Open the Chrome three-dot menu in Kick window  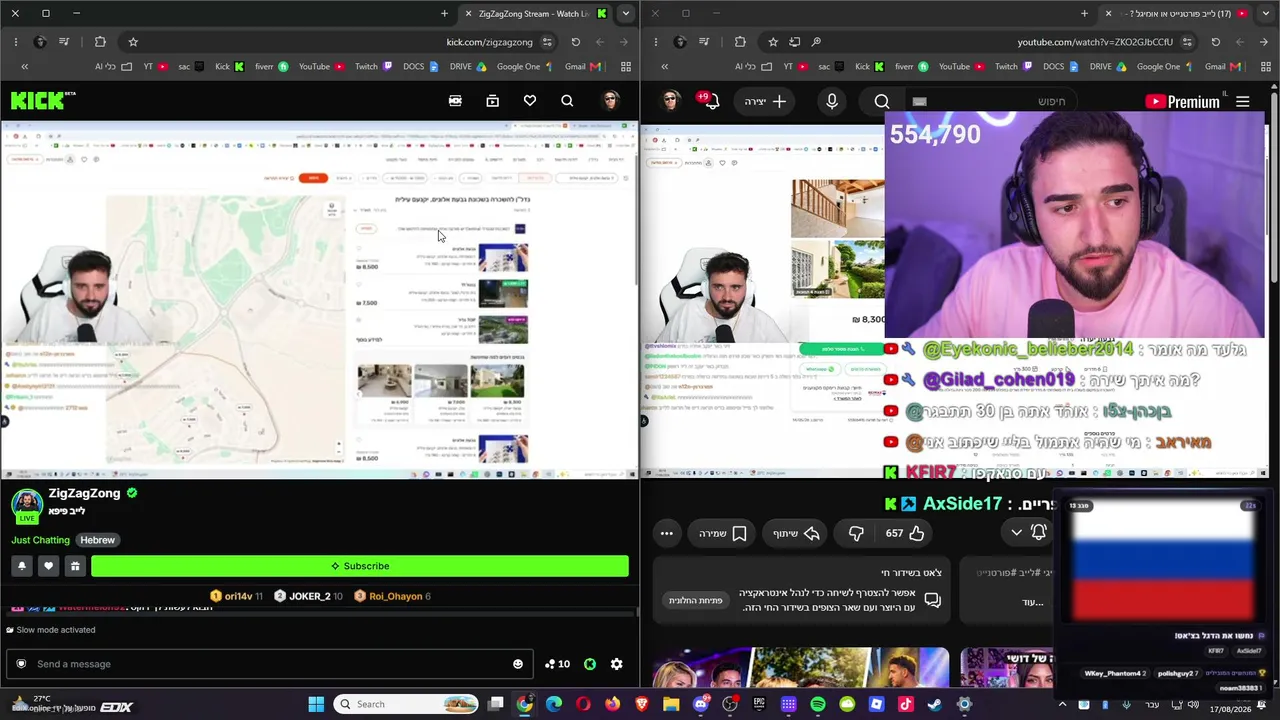[15, 42]
